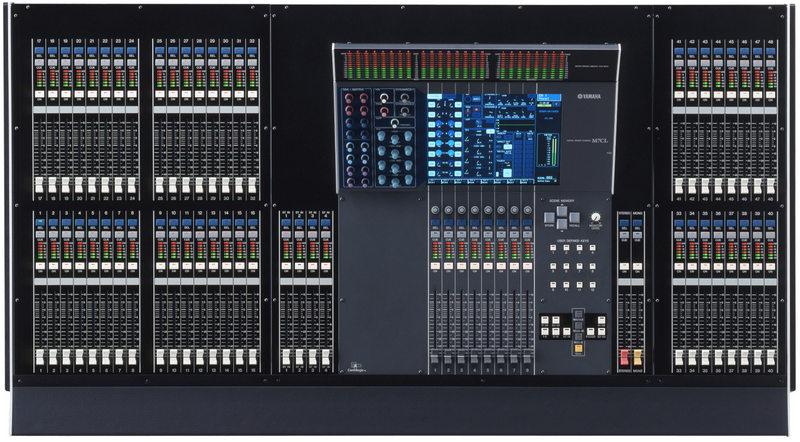
Task: Select channel 33 with its SEL key
Action: point(679,224)
